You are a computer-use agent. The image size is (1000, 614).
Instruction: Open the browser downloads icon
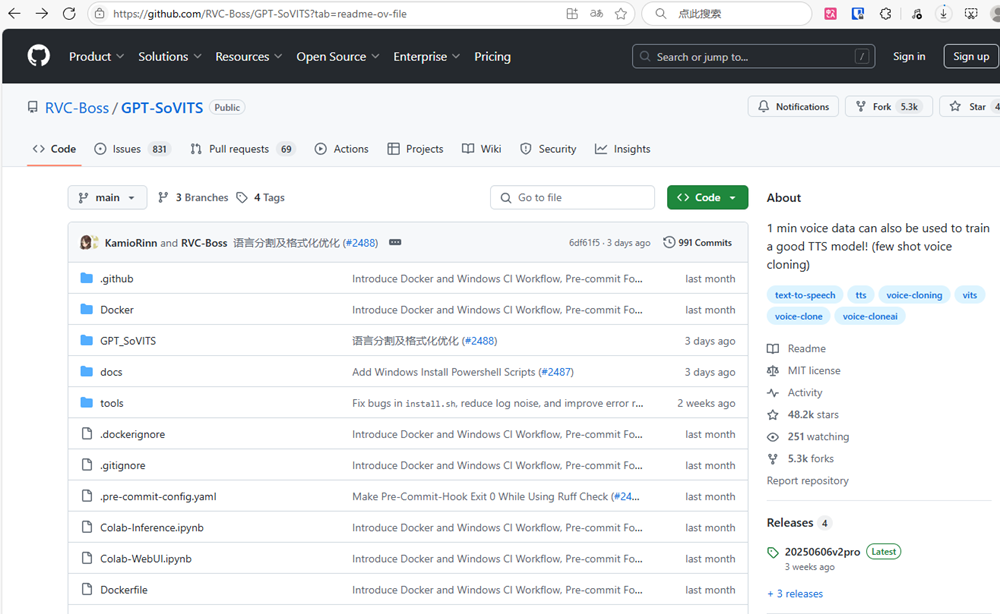click(x=943, y=13)
